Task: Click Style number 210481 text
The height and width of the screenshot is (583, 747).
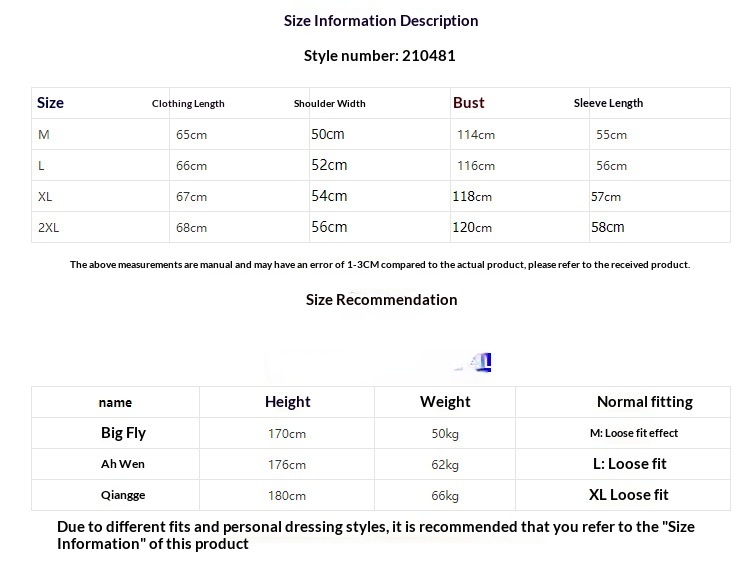Action: (380, 56)
